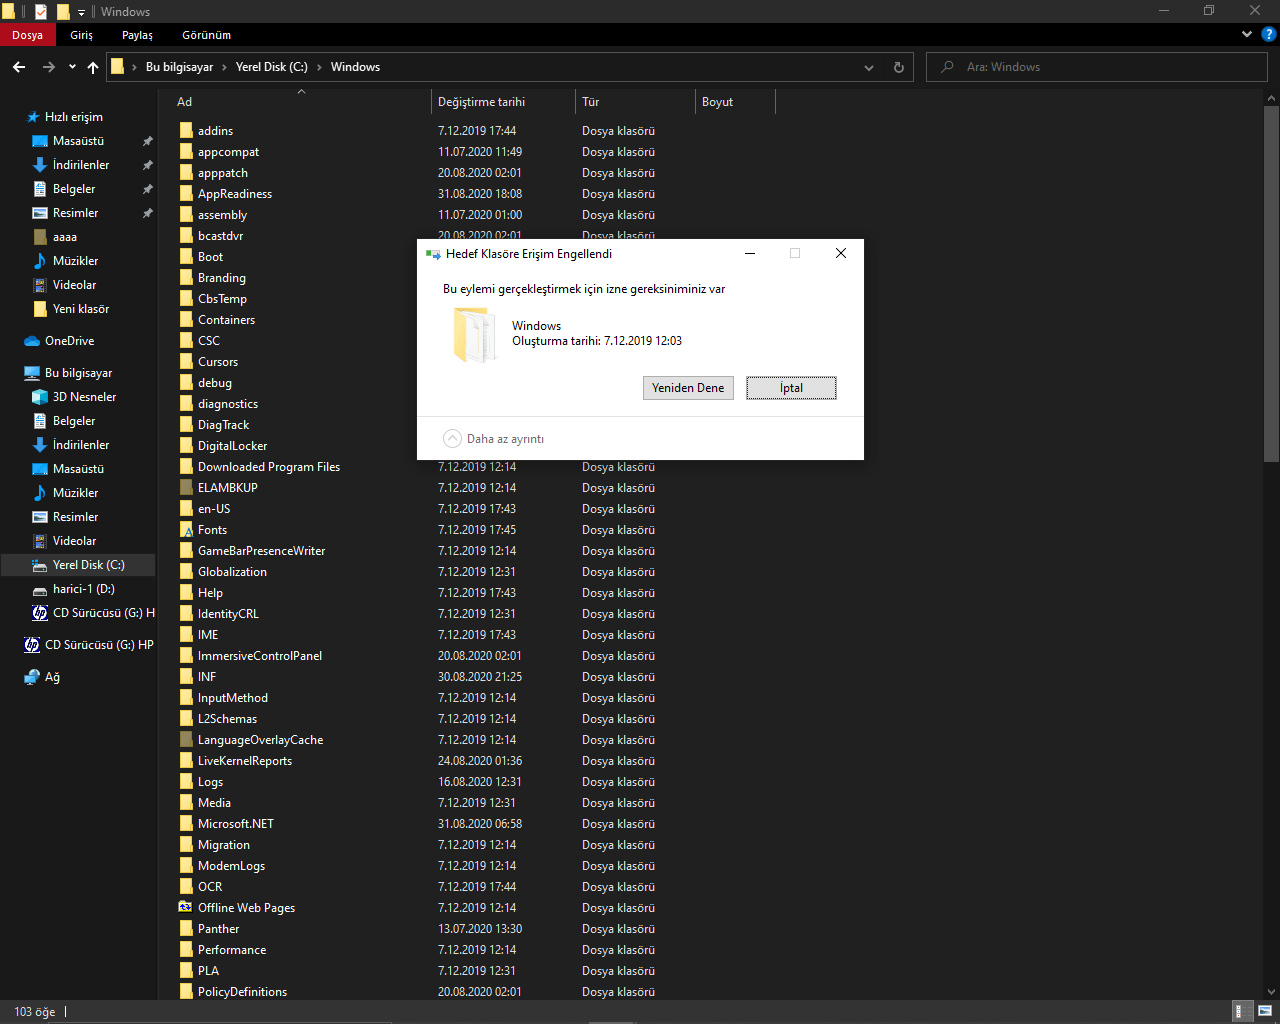Click the LanguageOverlayCache folder icon
This screenshot has height=1024, width=1280.
pos(186,740)
